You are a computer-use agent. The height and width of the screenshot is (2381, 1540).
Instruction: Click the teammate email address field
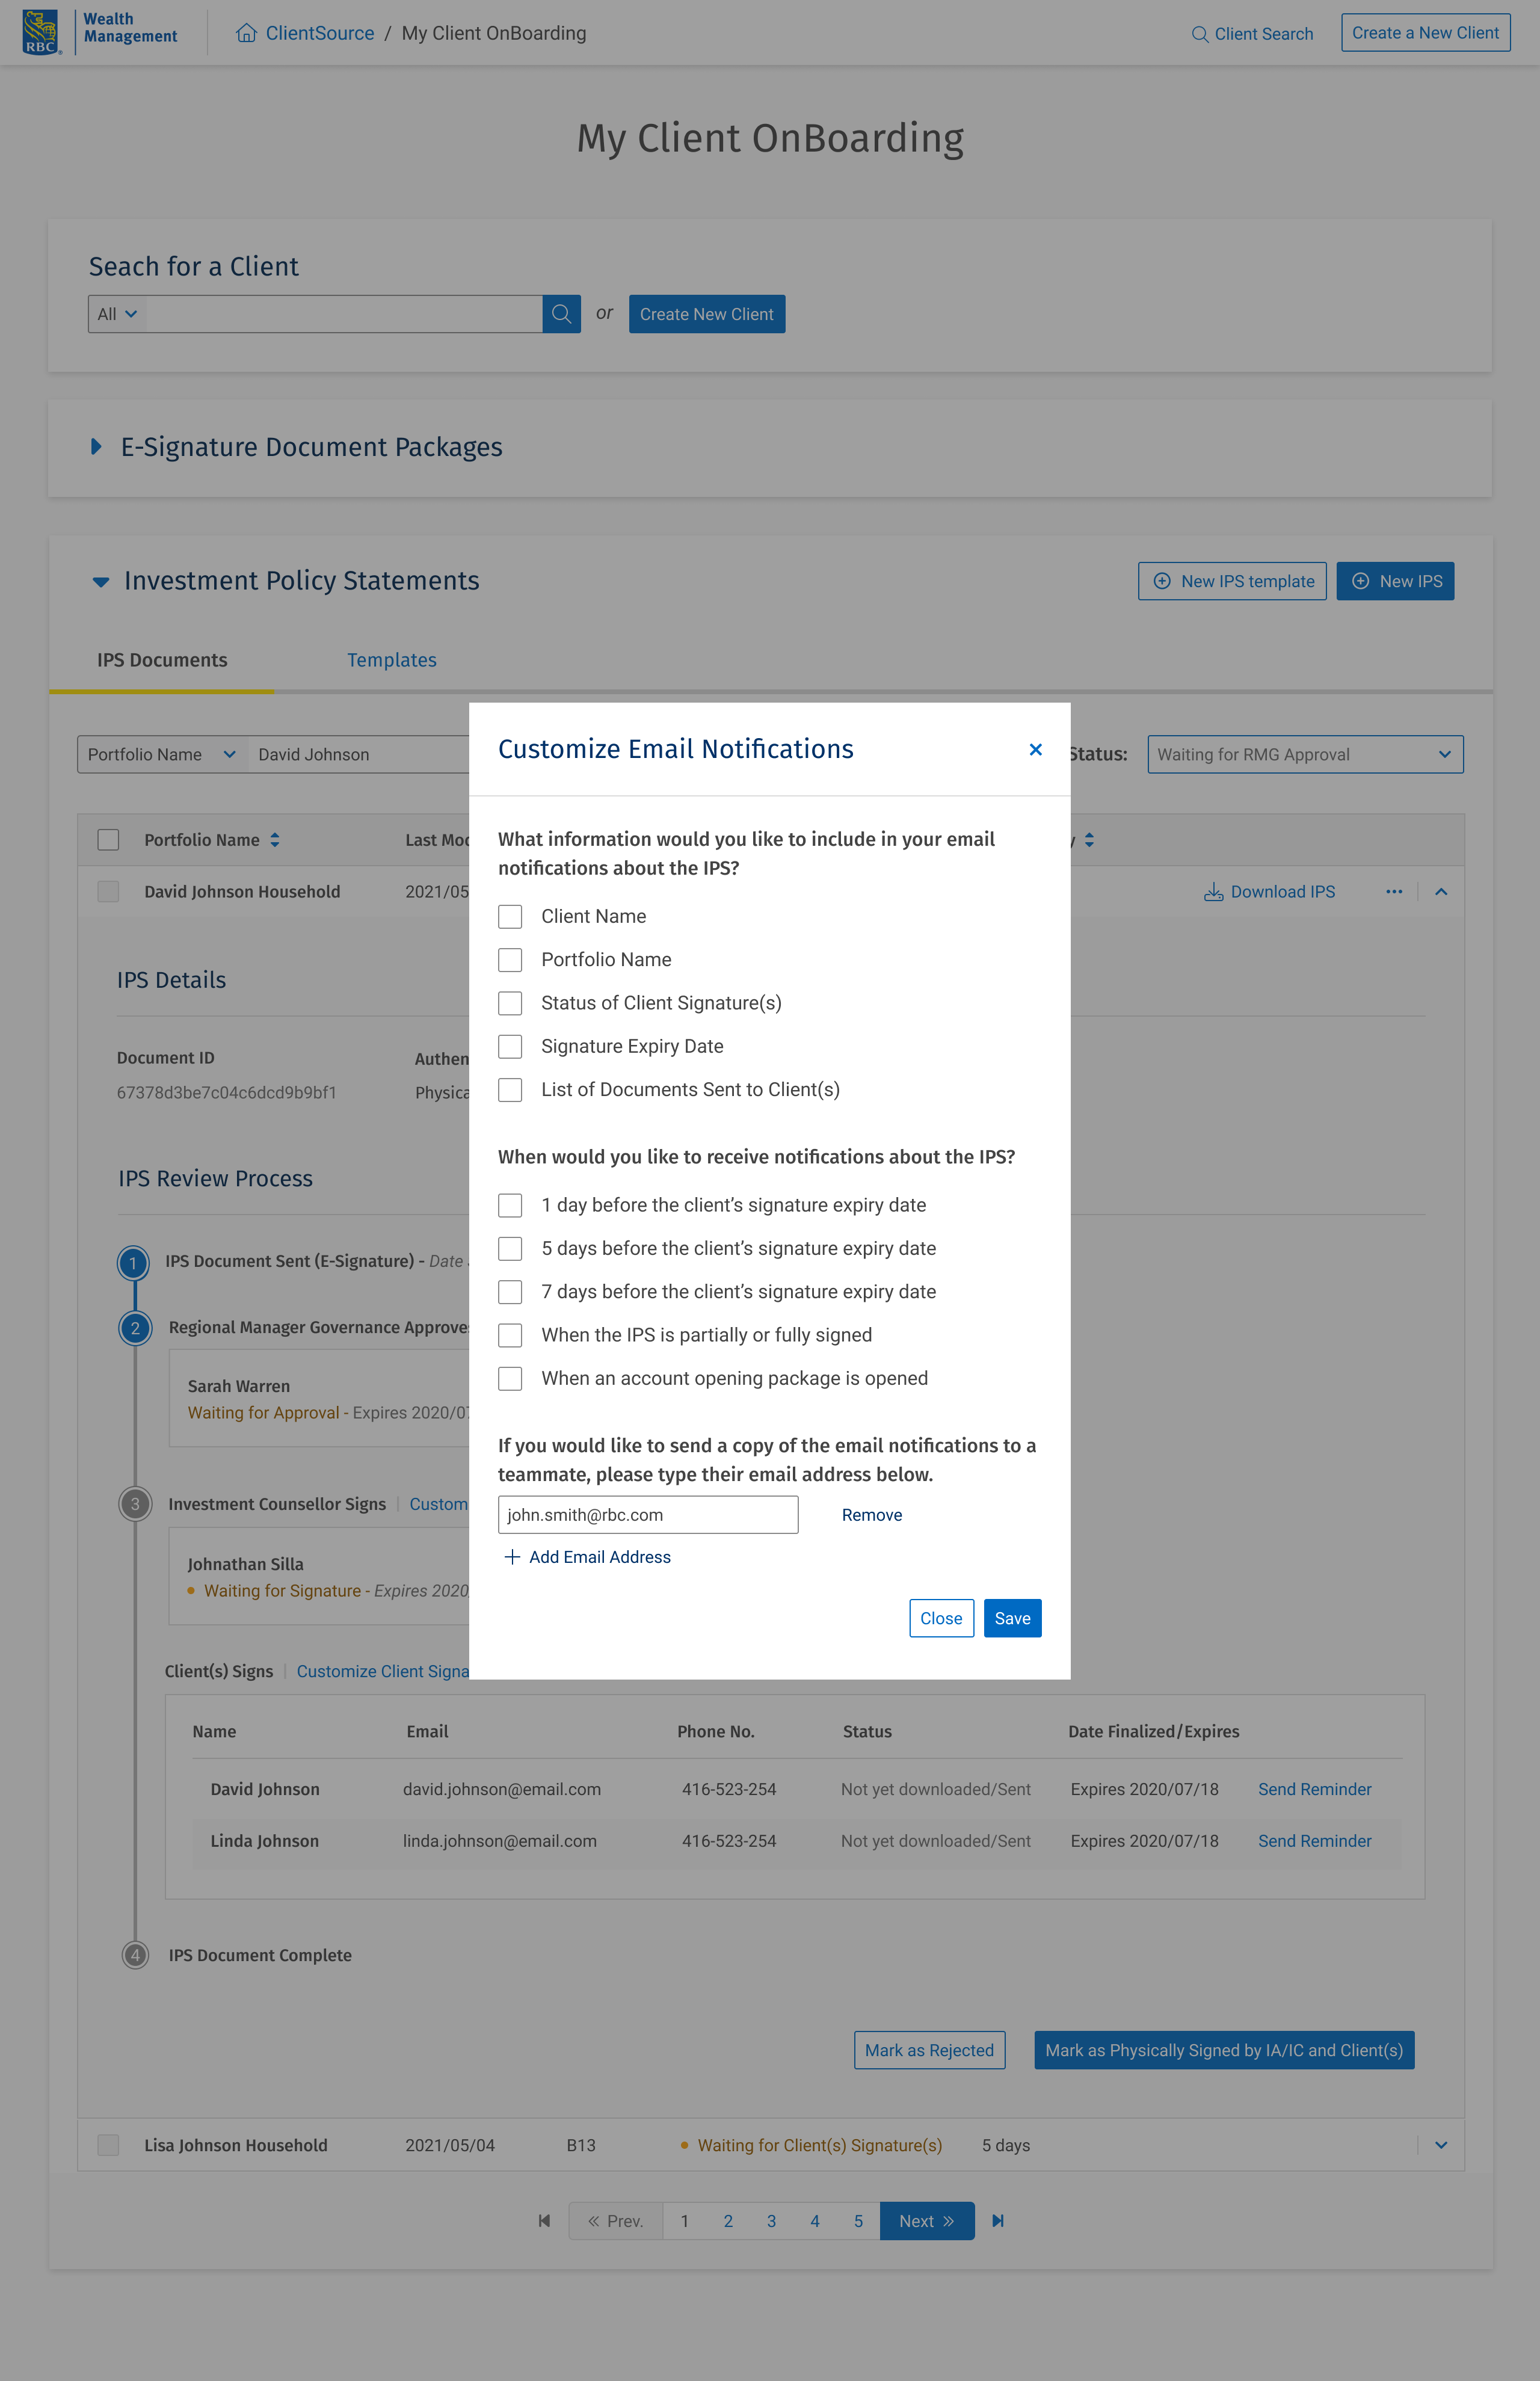(647, 1514)
